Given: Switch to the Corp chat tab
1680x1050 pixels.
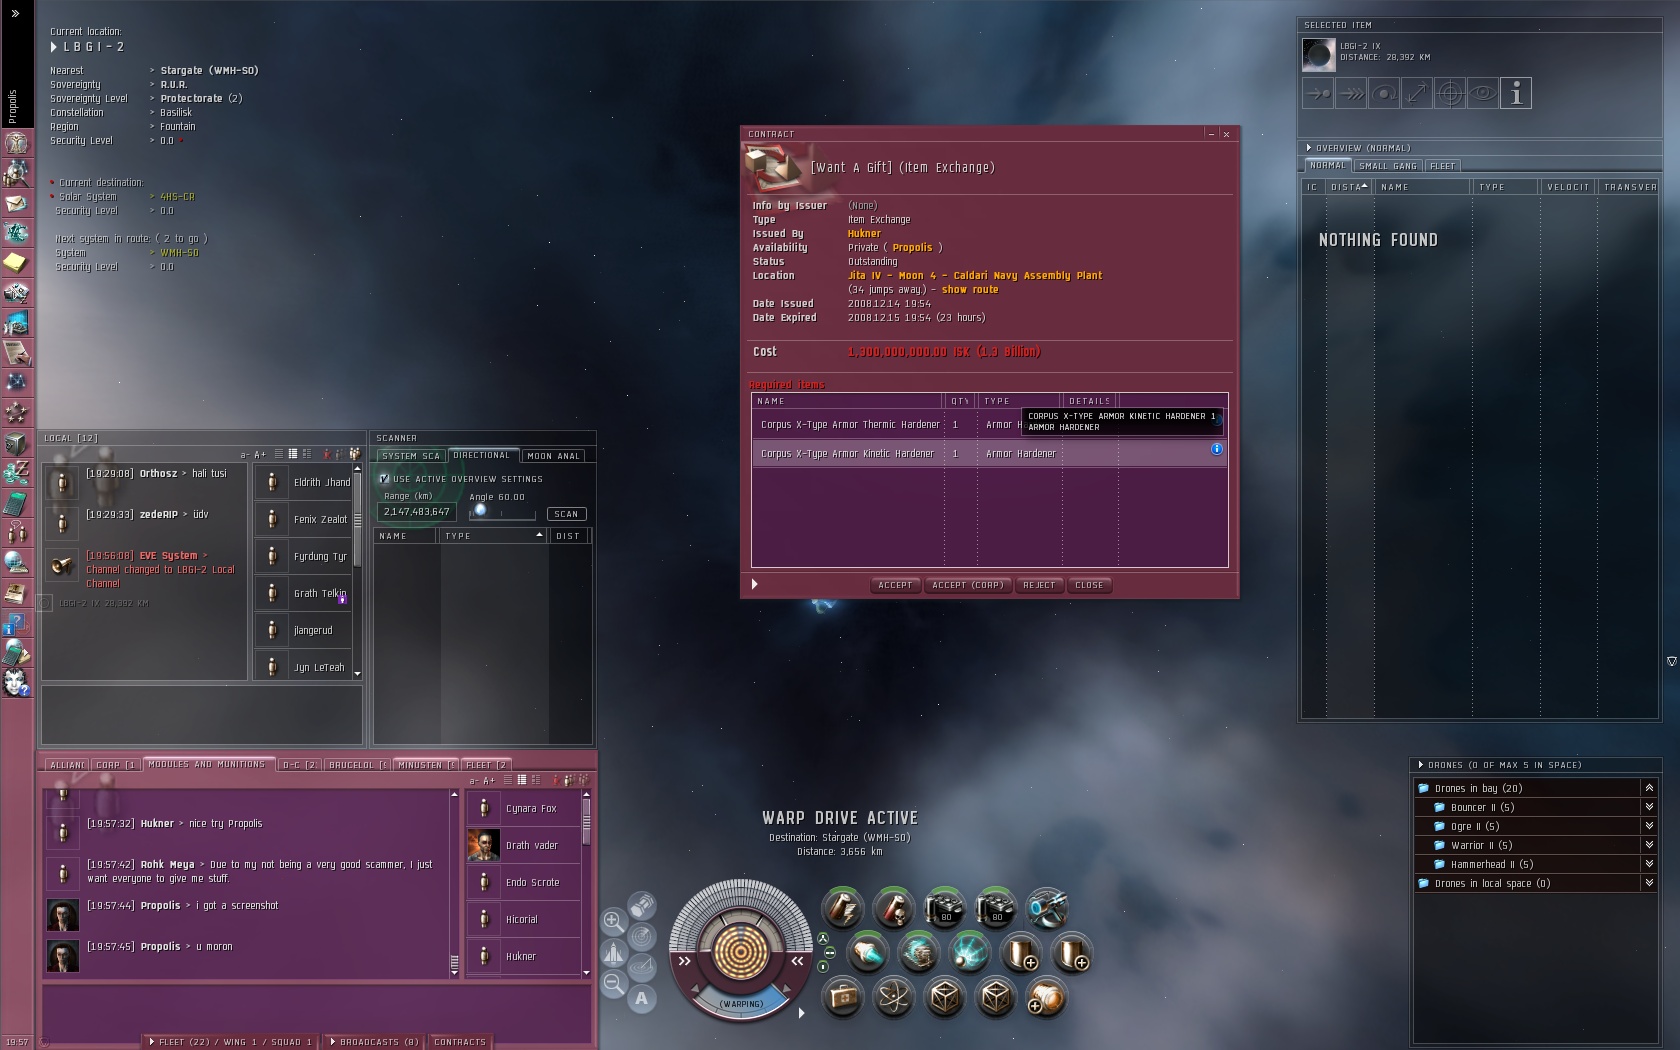Looking at the screenshot, I should click(116, 765).
